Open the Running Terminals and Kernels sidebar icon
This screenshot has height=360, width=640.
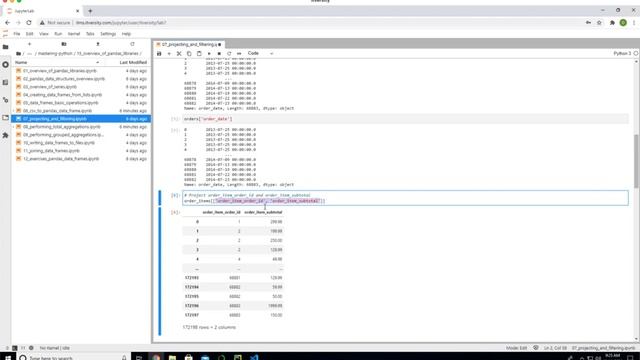click(5, 65)
